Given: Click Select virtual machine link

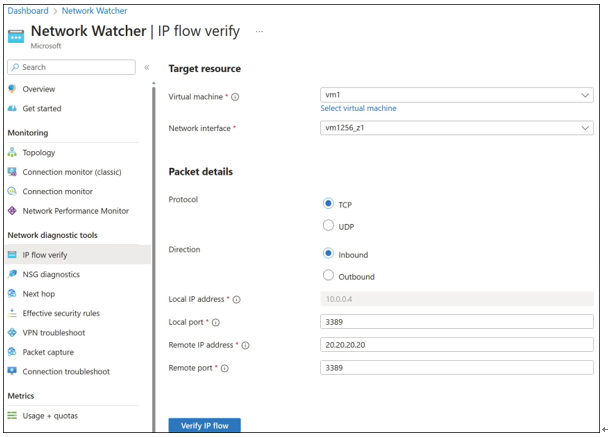Looking at the screenshot, I should click(358, 108).
